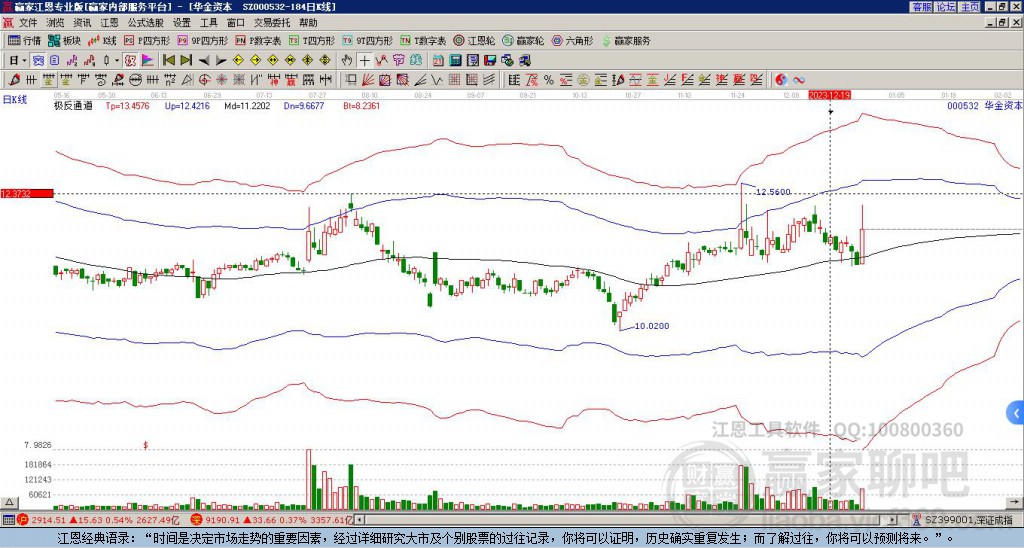Open the P数字表 tool
Screen dimensions: 1024x548
pyautogui.click(x=258, y=40)
